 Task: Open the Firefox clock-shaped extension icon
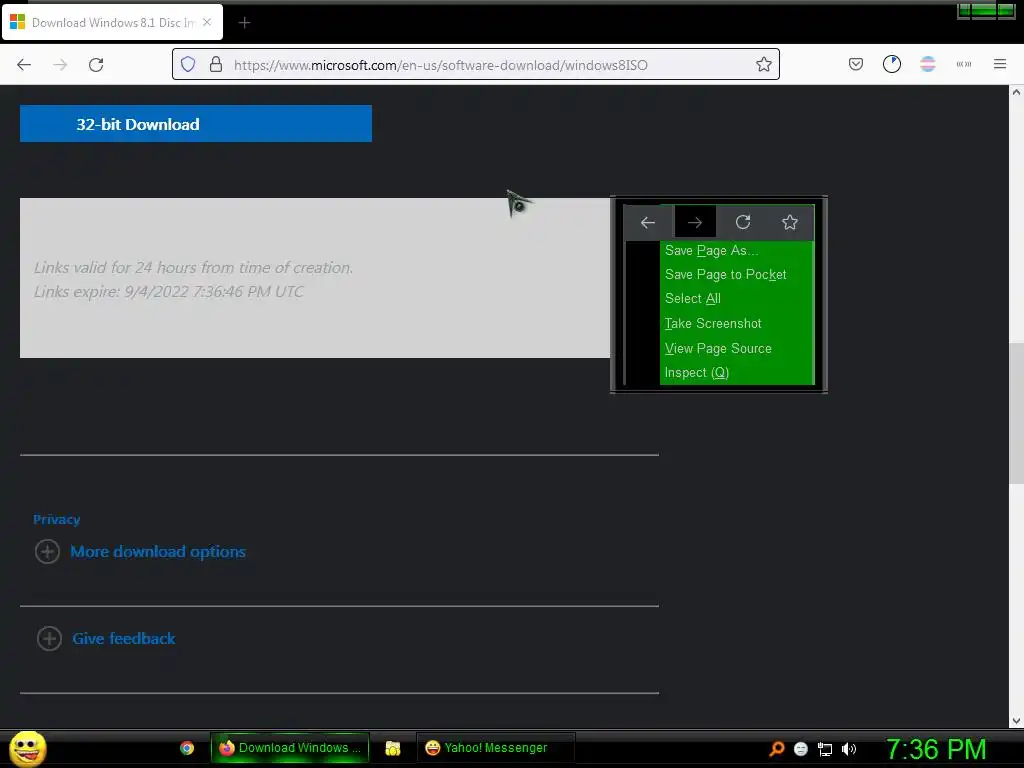pyautogui.click(x=891, y=64)
